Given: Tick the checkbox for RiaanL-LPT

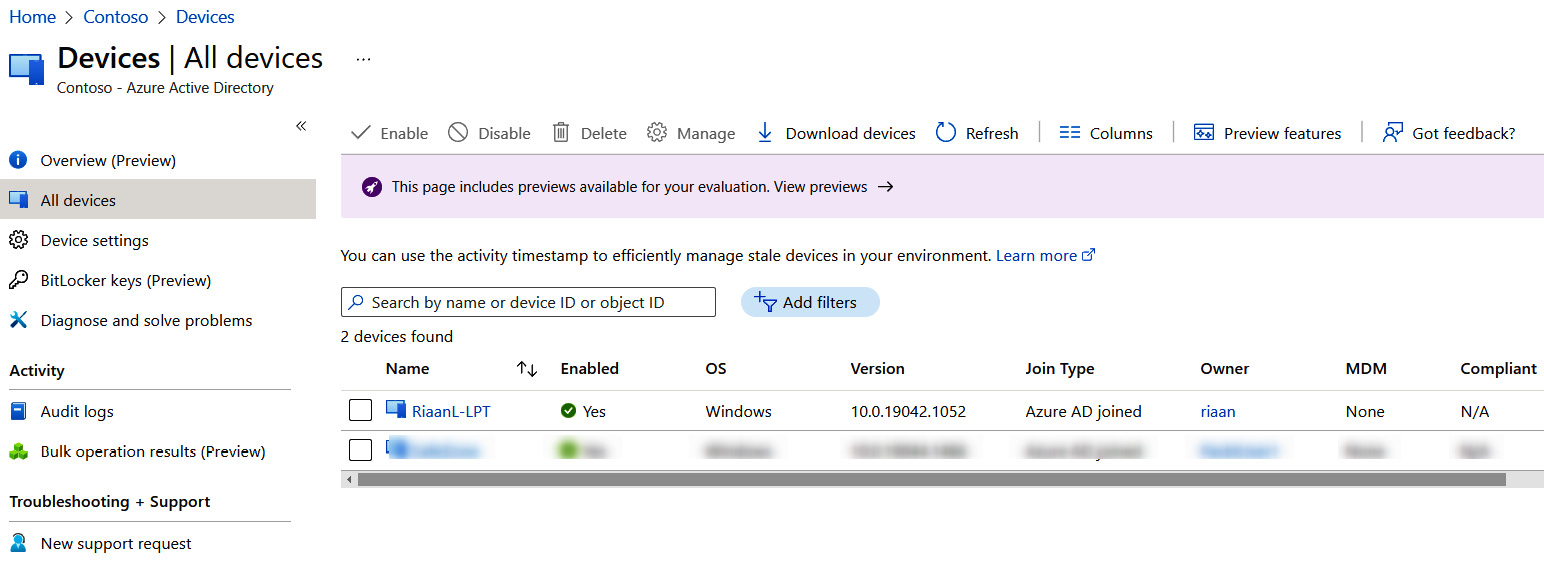Looking at the screenshot, I should [x=360, y=410].
